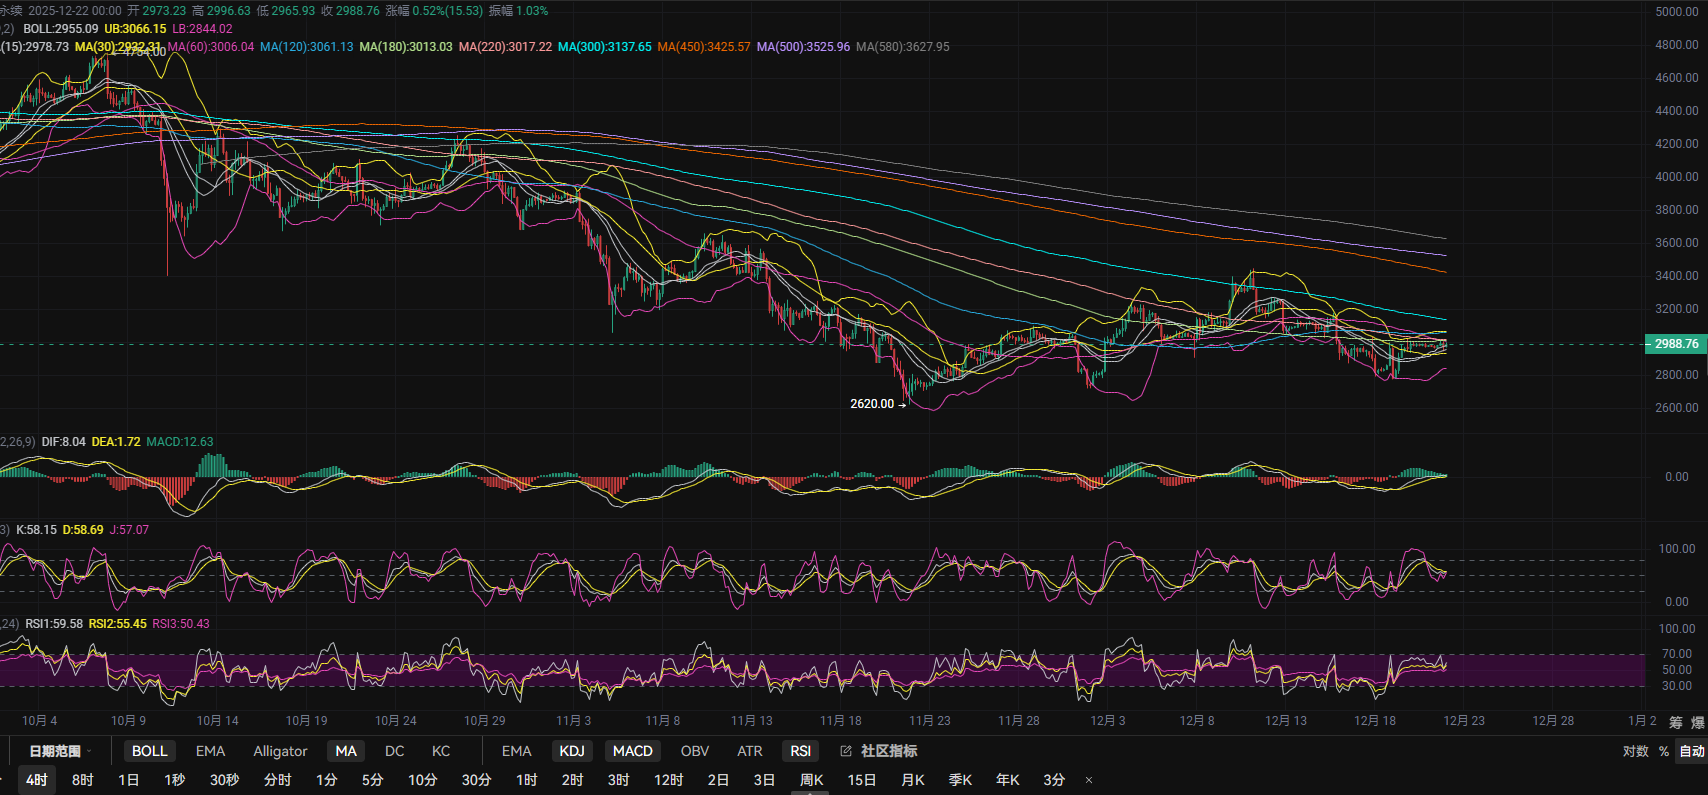Image resolution: width=1708 pixels, height=795 pixels.
Task: Select the 1日 timeframe tab
Action: [x=129, y=780]
